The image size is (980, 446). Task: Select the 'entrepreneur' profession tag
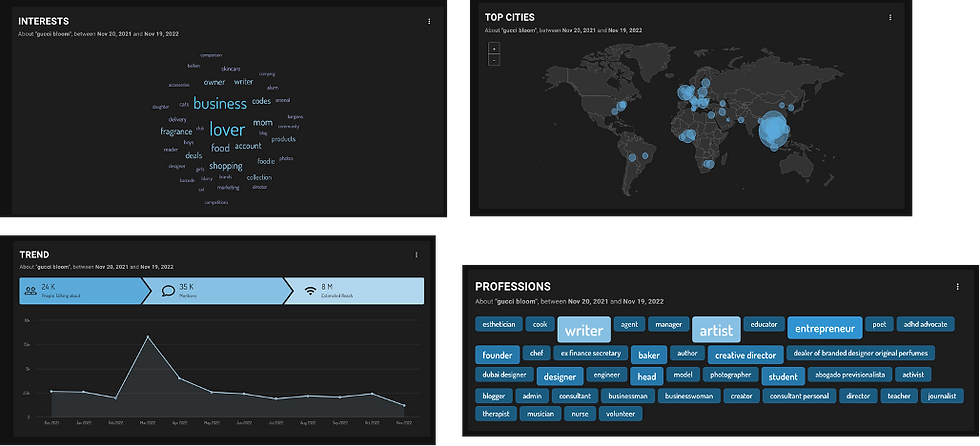[824, 328]
